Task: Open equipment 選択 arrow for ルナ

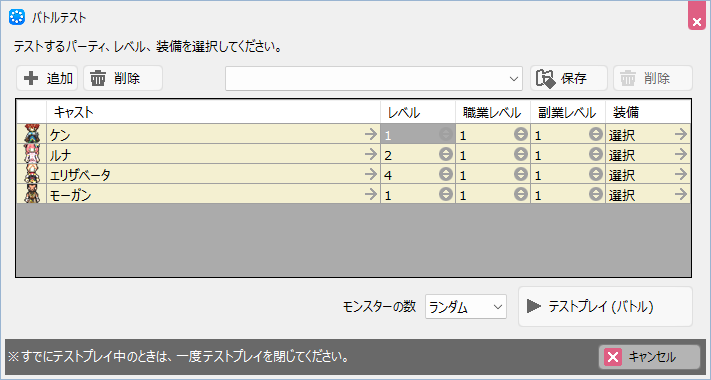Action: (x=681, y=154)
